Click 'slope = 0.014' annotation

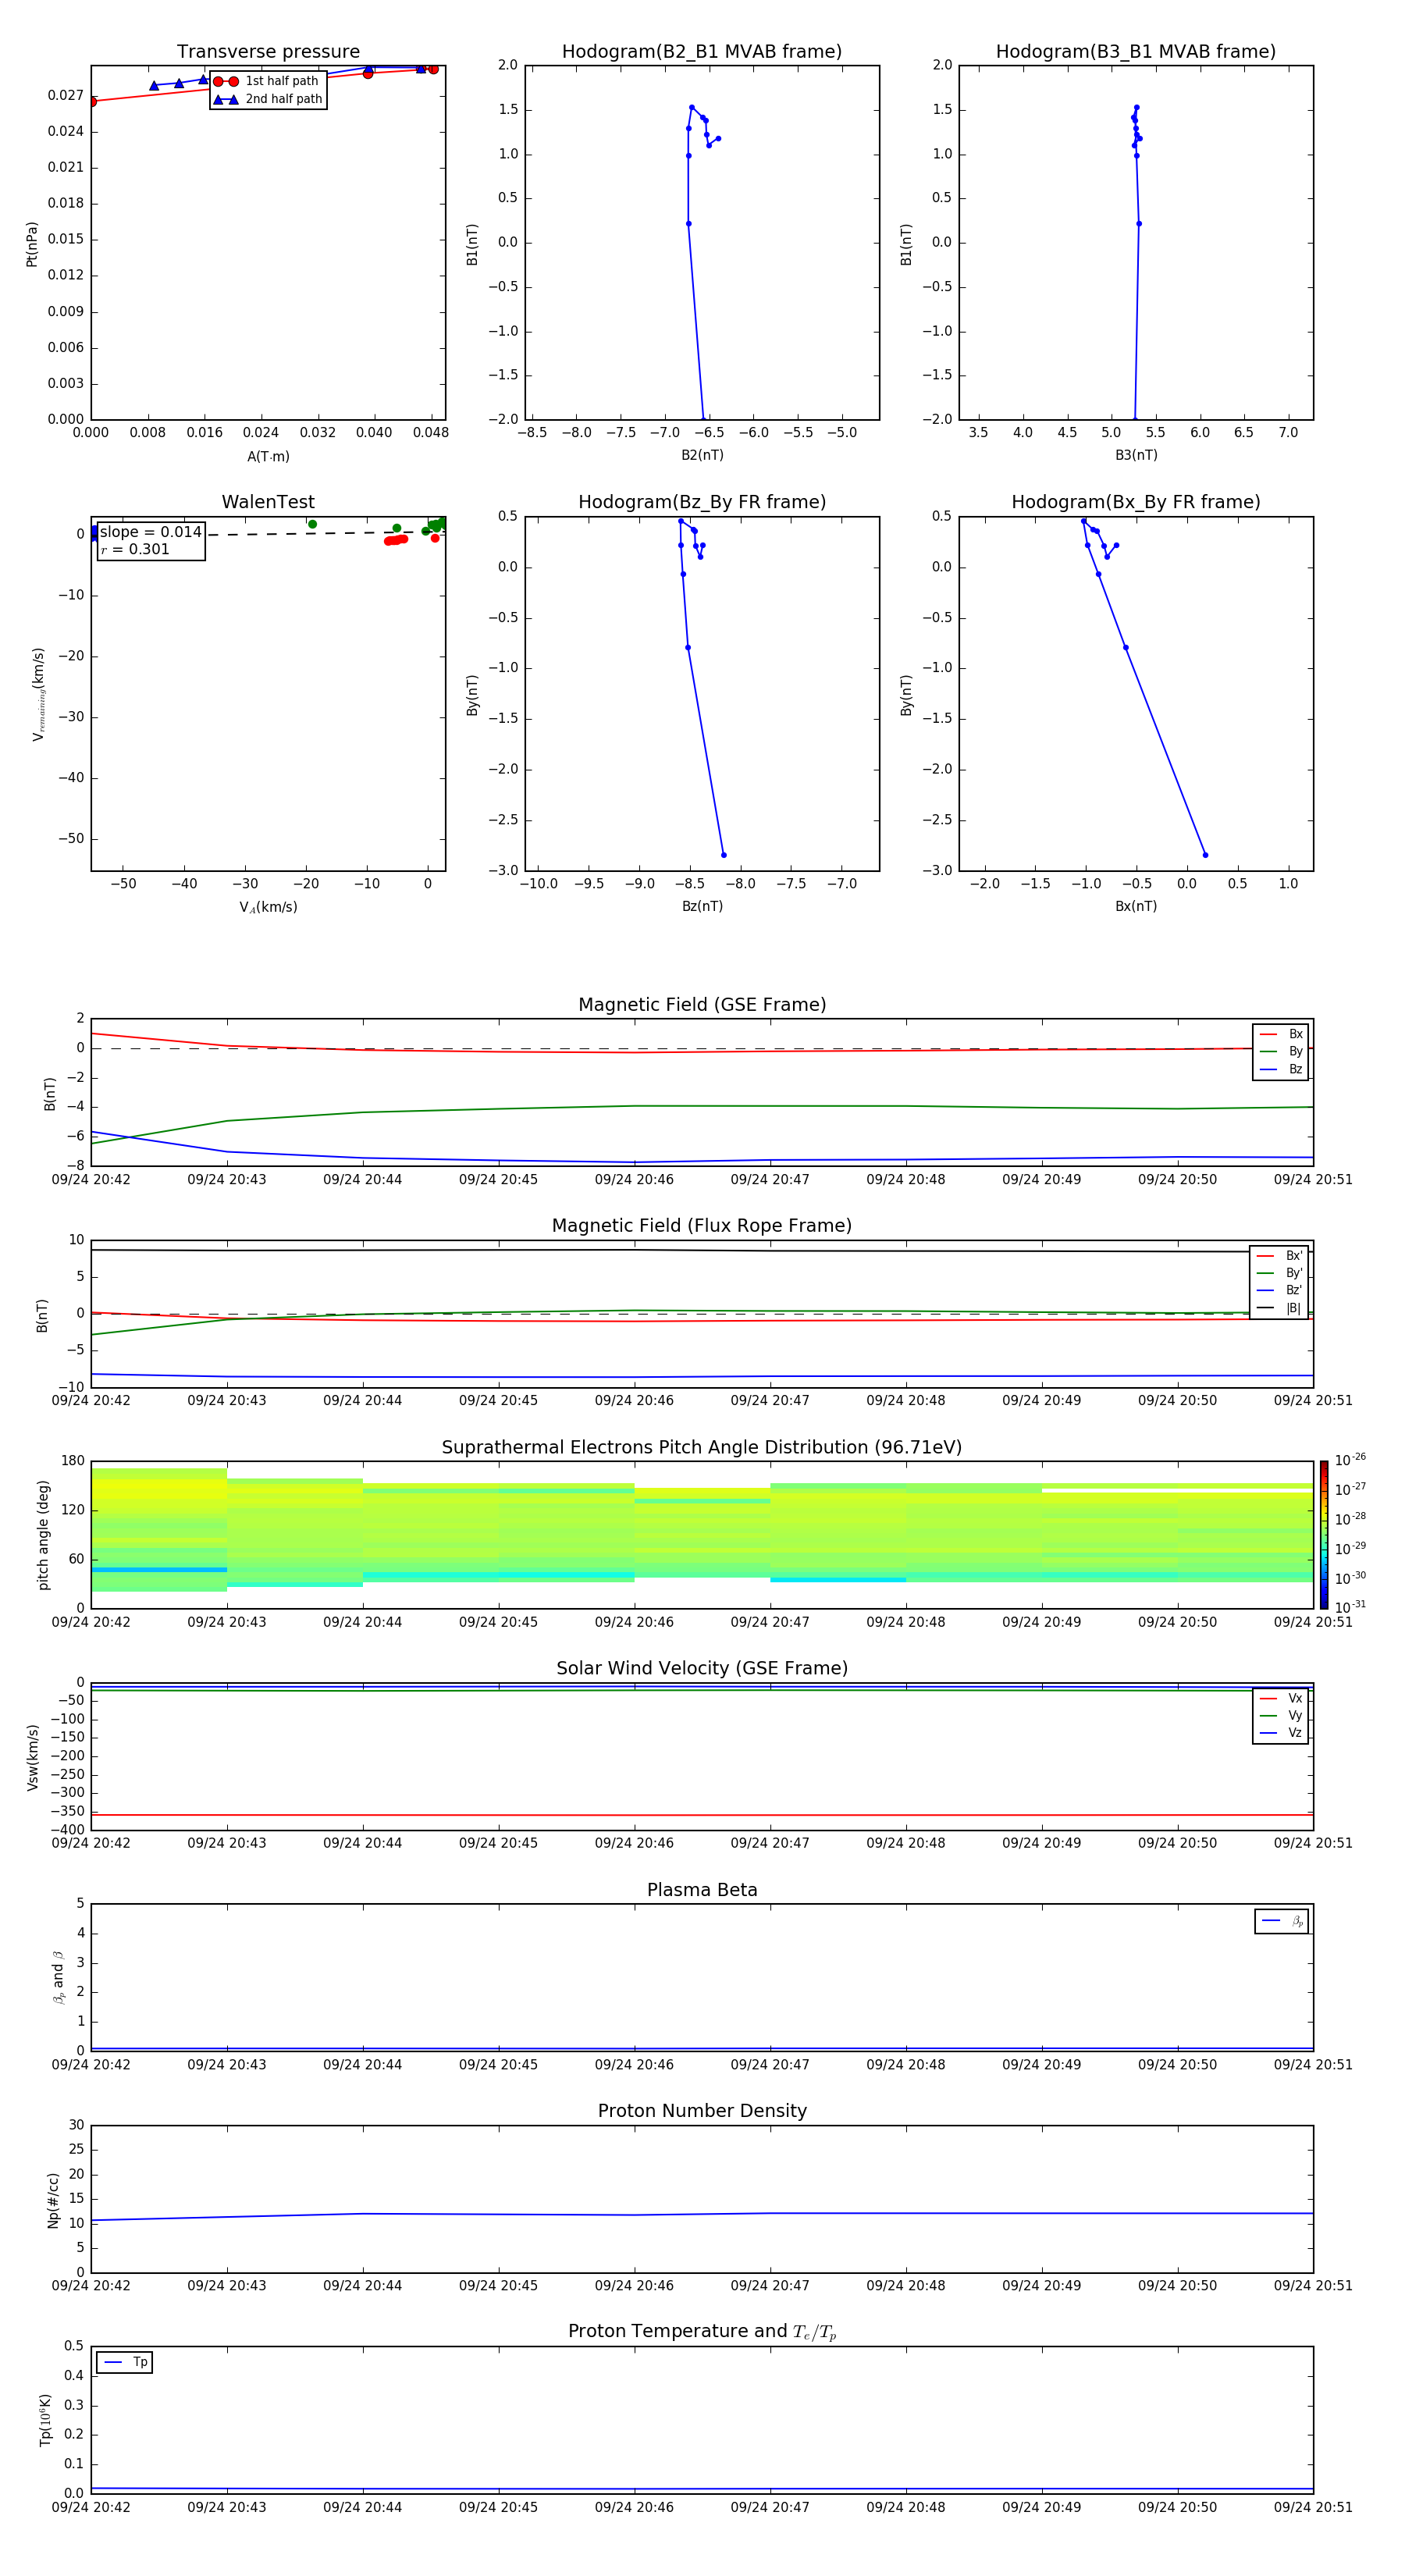tap(151, 532)
